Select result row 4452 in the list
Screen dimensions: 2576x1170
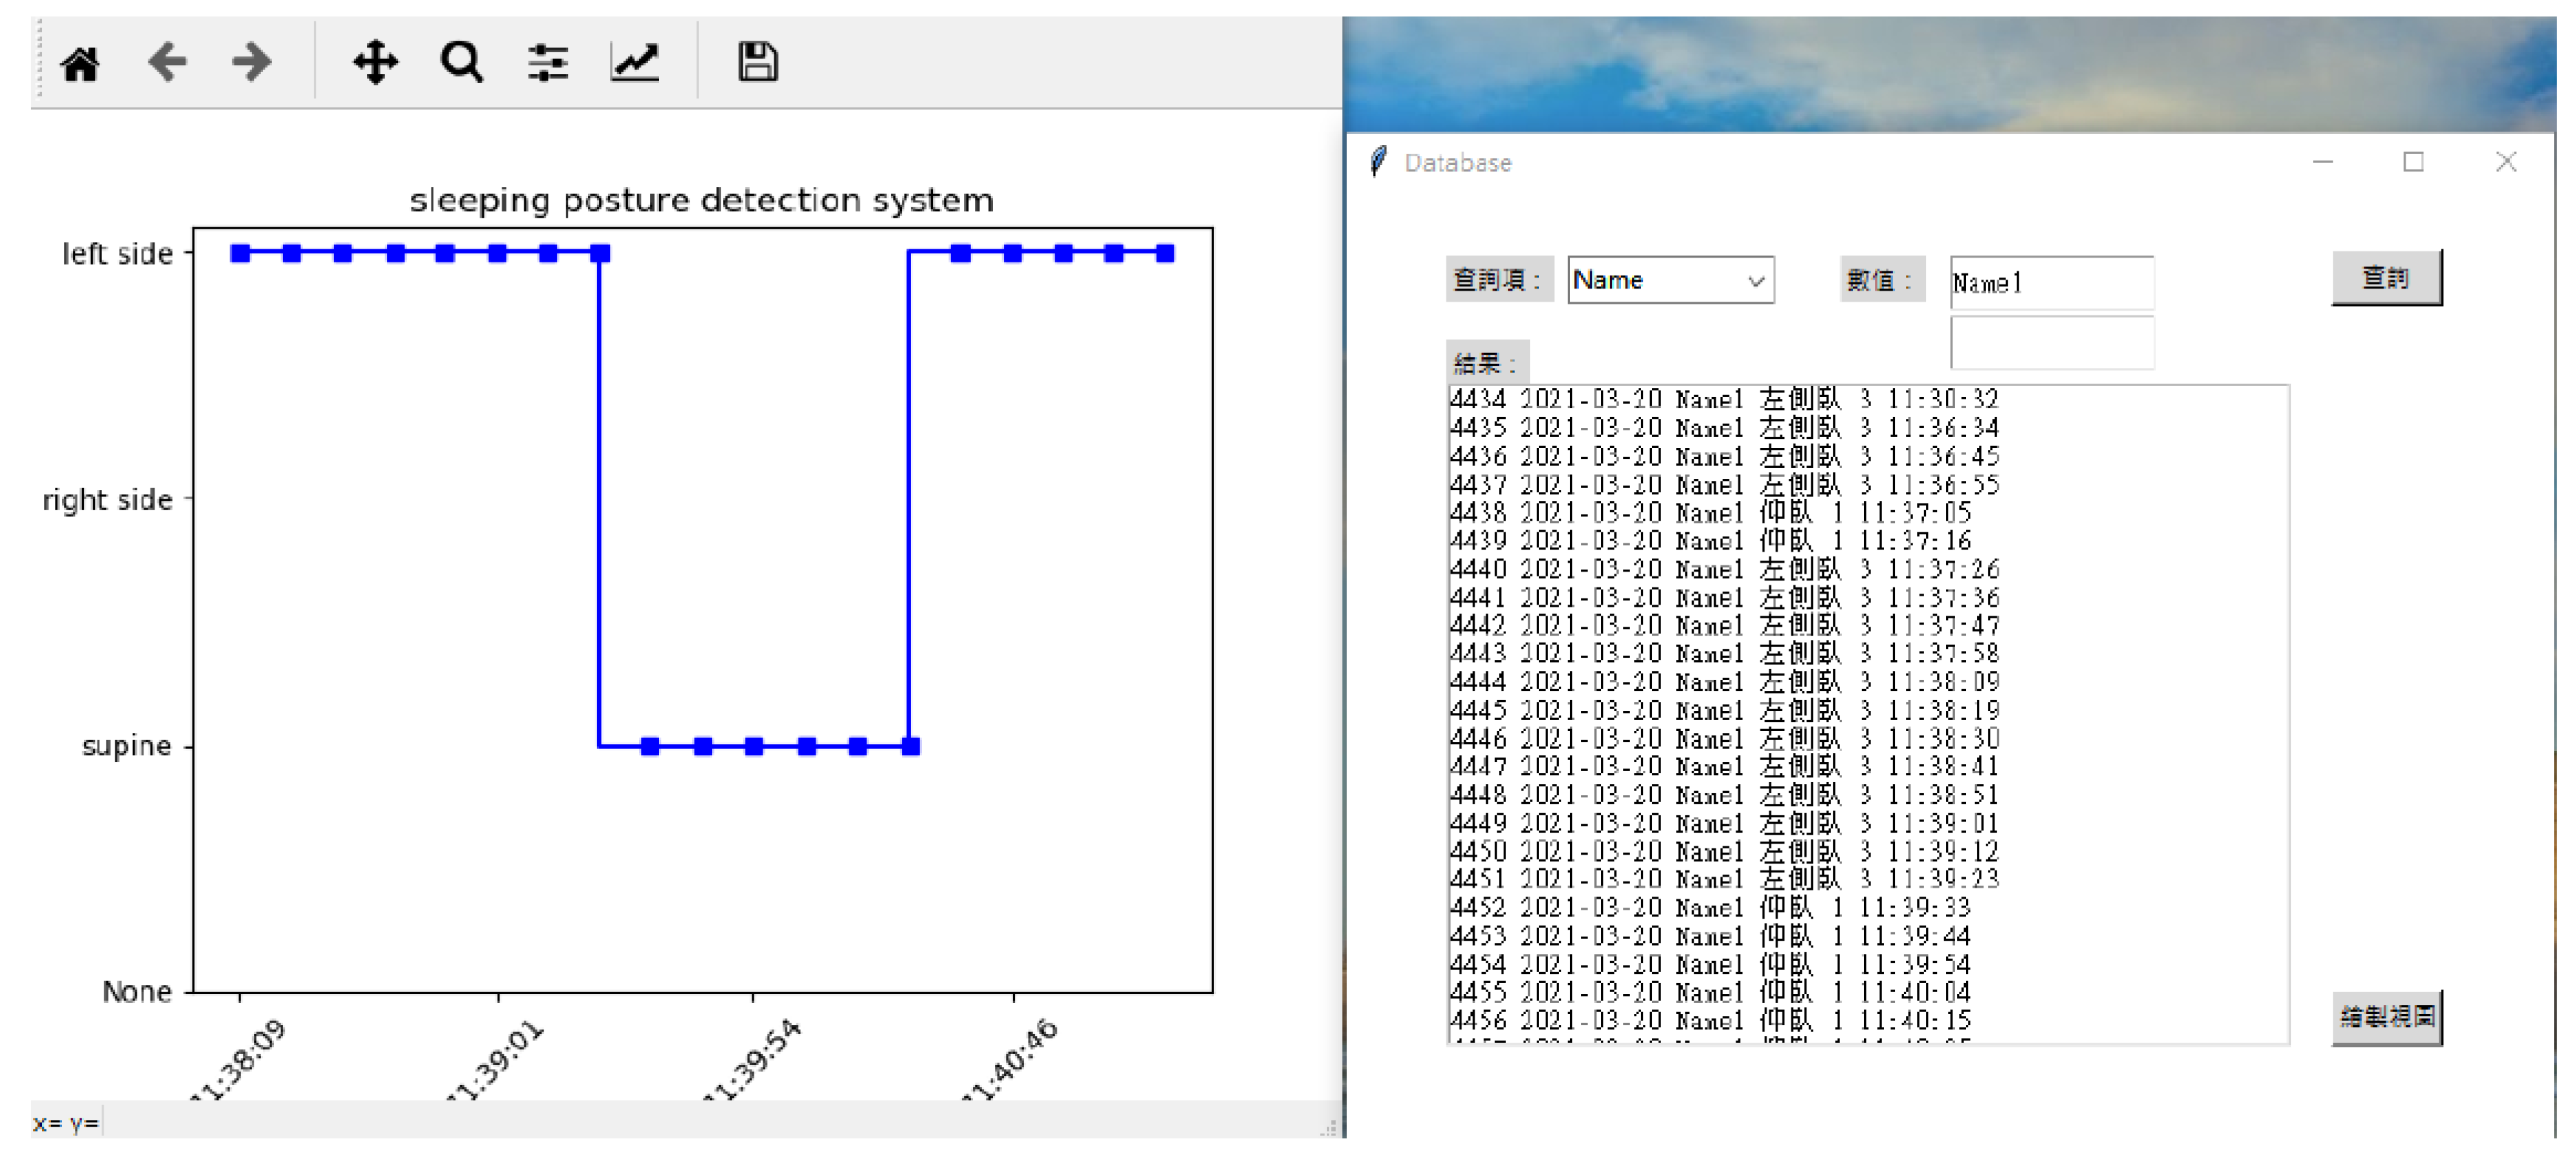[1710, 908]
